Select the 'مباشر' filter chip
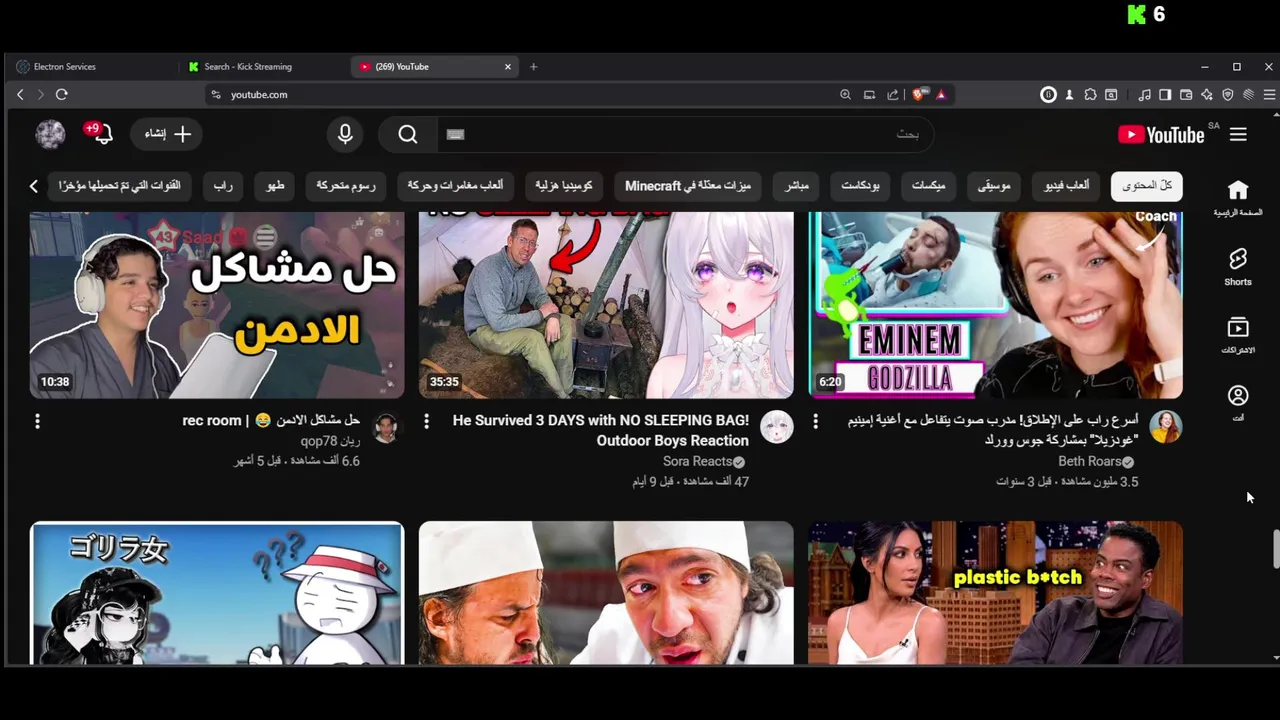 click(x=797, y=186)
